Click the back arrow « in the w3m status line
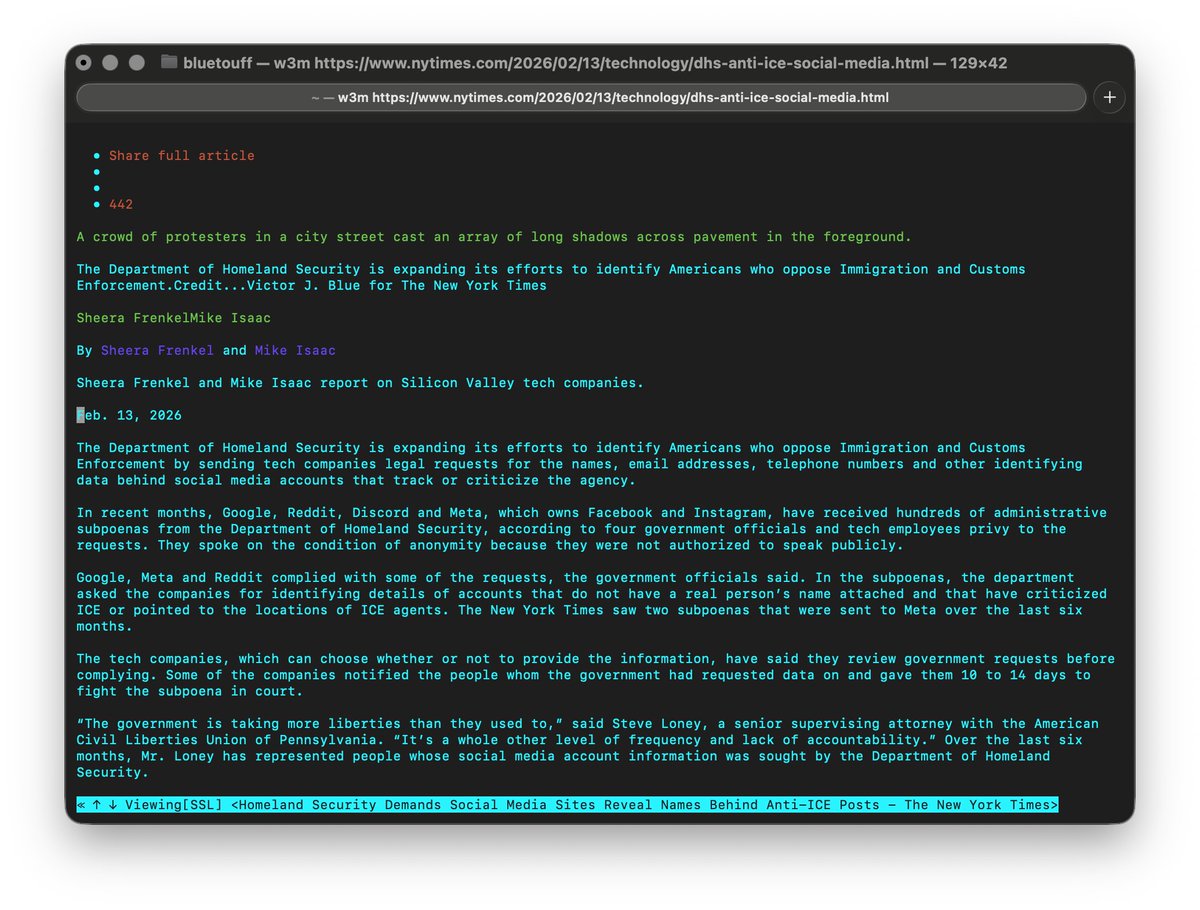Screen dimensions: 1200x910 coord(81,805)
